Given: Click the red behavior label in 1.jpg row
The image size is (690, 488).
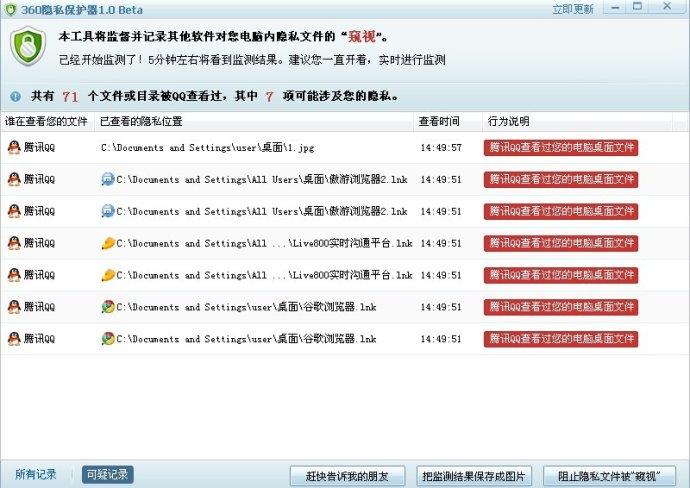Looking at the screenshot, I should click(561, 147).
